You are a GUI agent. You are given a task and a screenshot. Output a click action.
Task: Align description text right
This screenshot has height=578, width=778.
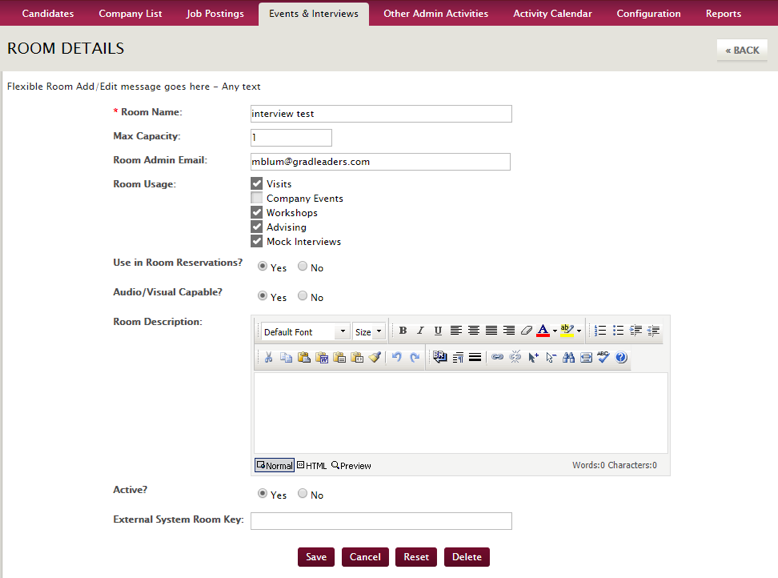509,330
